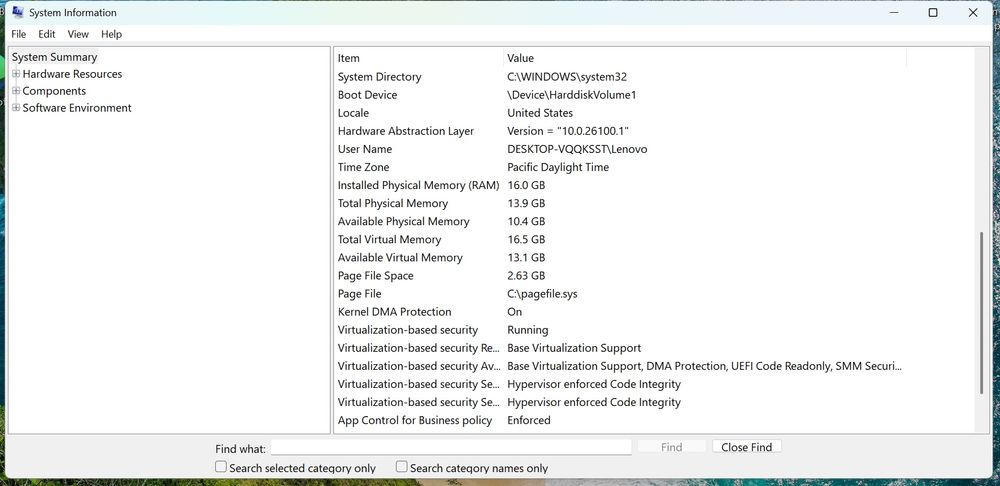
Task: Select System Summary in the tree
Action: coord(54,57)
